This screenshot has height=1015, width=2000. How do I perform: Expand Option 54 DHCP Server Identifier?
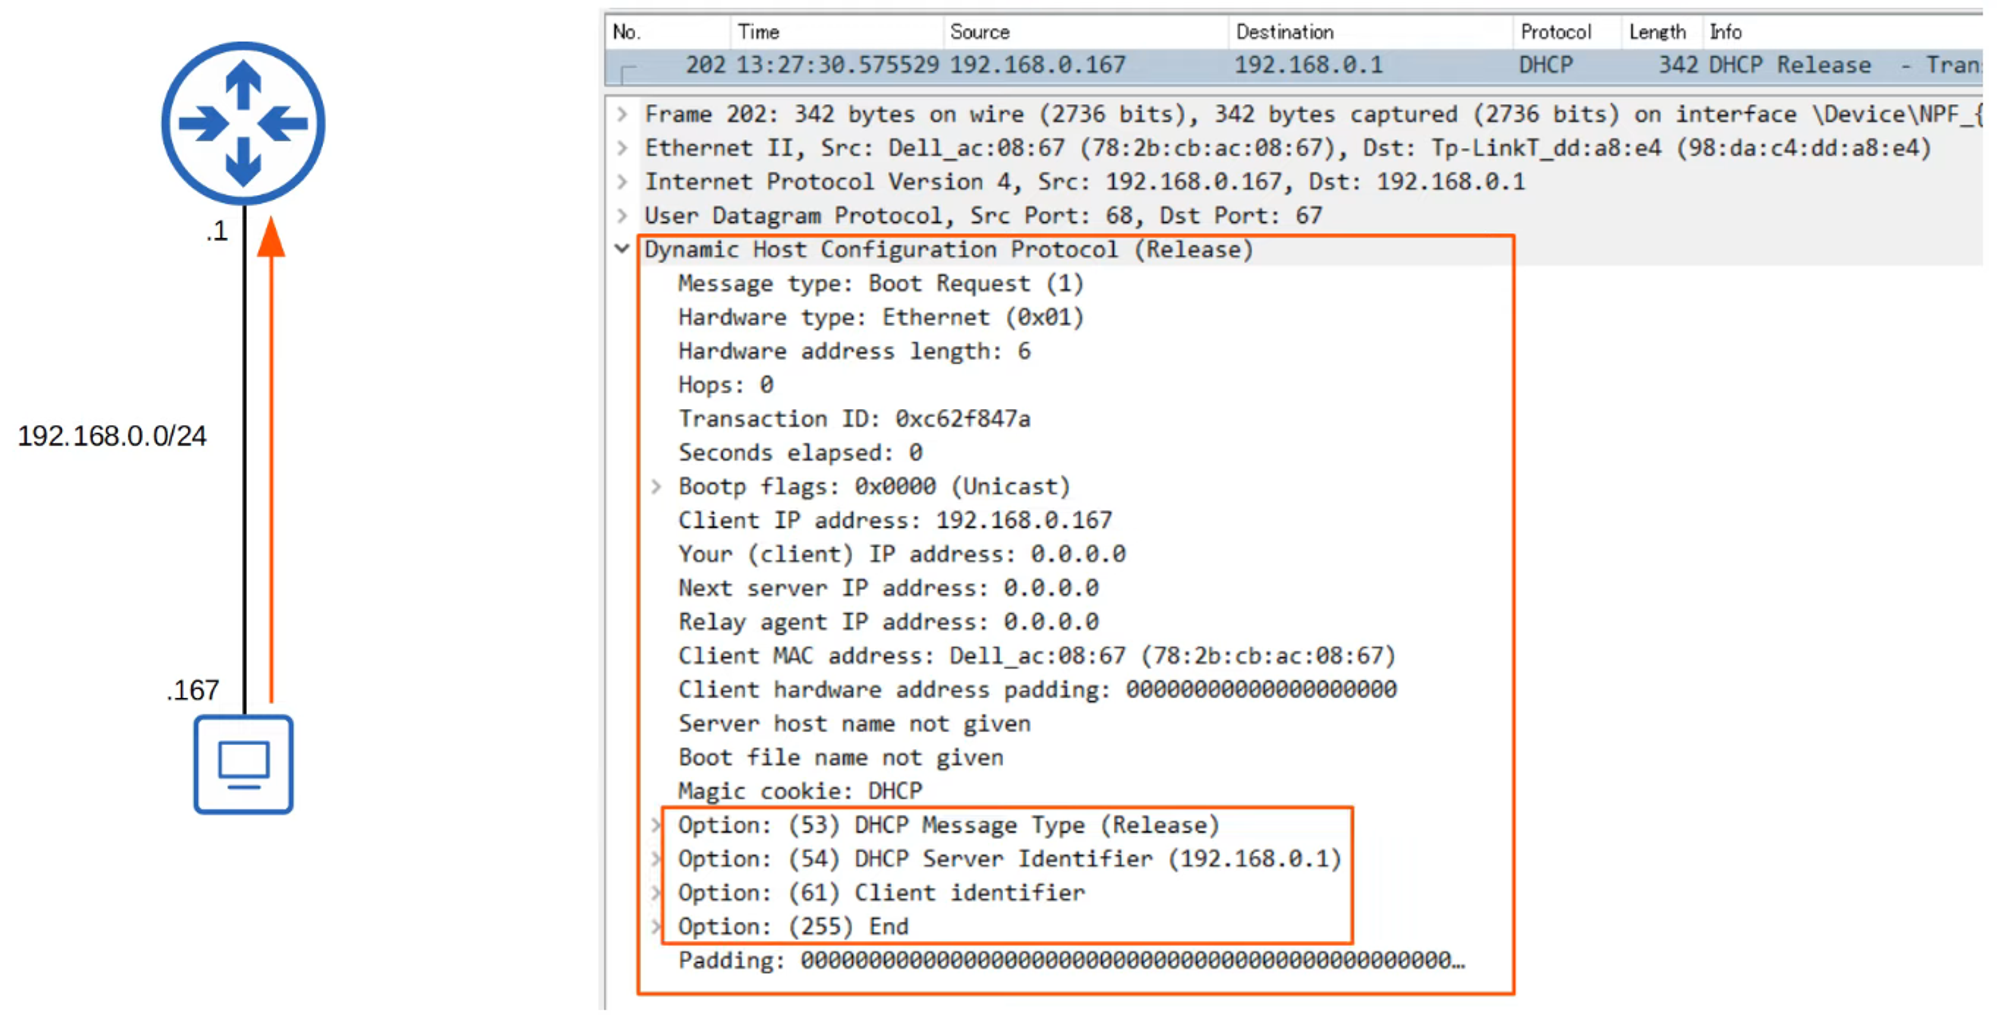pos(657,859)
